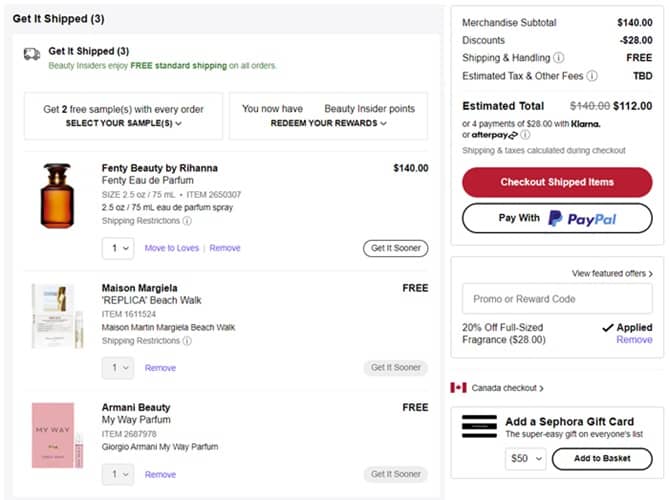Click Get It Sooner for Fenty perfume

(x=395, y=248)
